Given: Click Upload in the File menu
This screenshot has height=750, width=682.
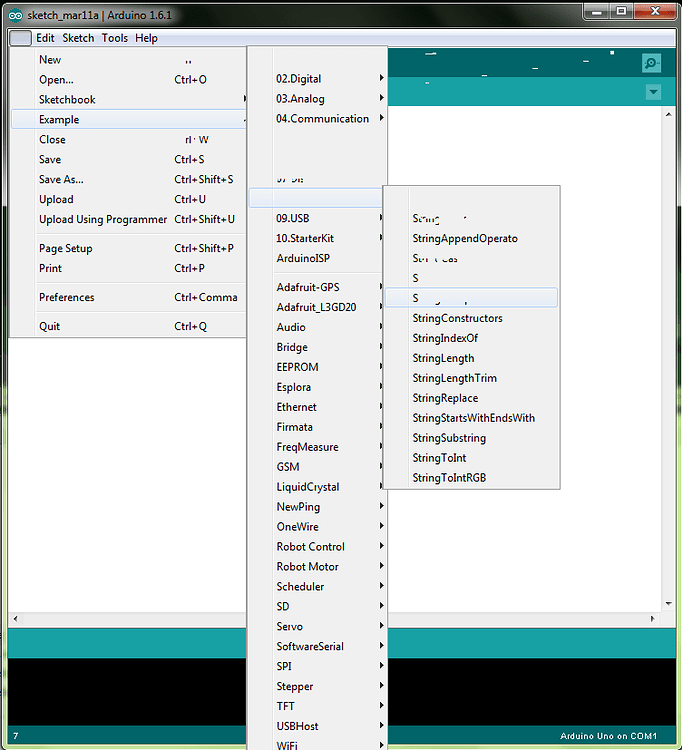Looking at the screenshot, I should point(128,199).
